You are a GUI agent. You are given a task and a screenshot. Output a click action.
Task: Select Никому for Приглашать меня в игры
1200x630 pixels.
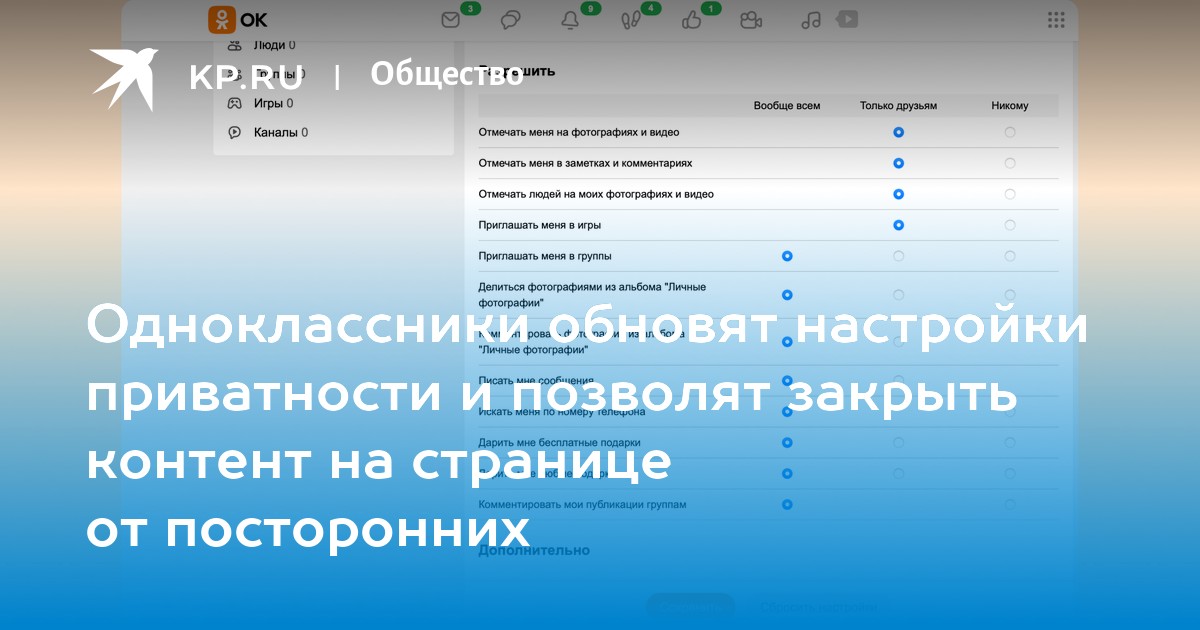1010,225
